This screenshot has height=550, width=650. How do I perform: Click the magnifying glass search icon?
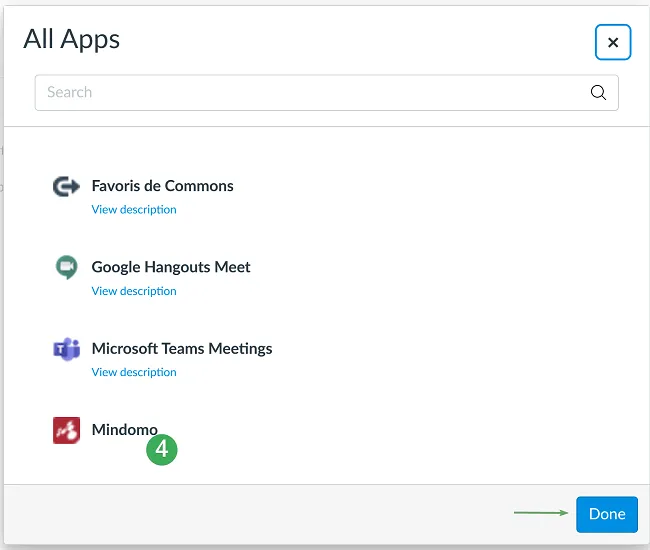pyautogui.click(x=598, y=92)
